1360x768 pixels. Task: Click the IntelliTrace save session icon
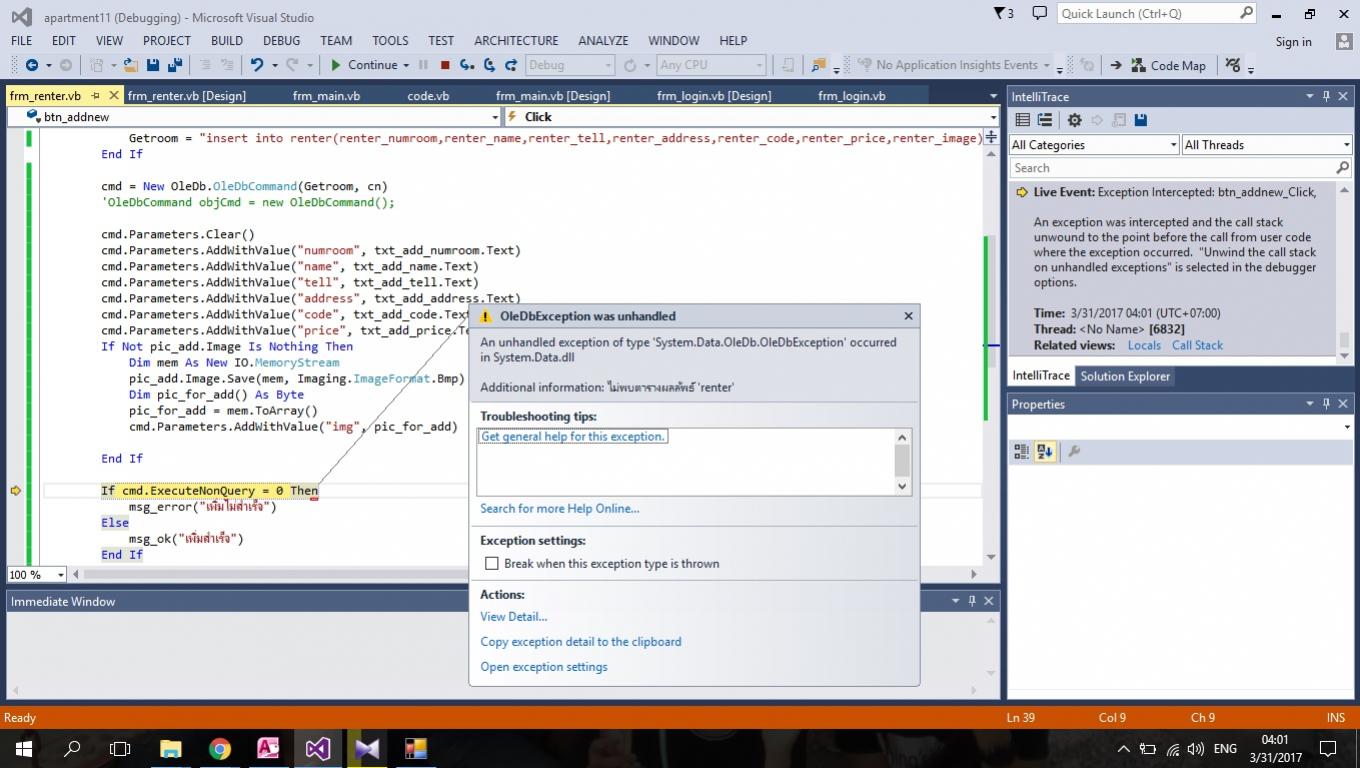coord(1140,120)
